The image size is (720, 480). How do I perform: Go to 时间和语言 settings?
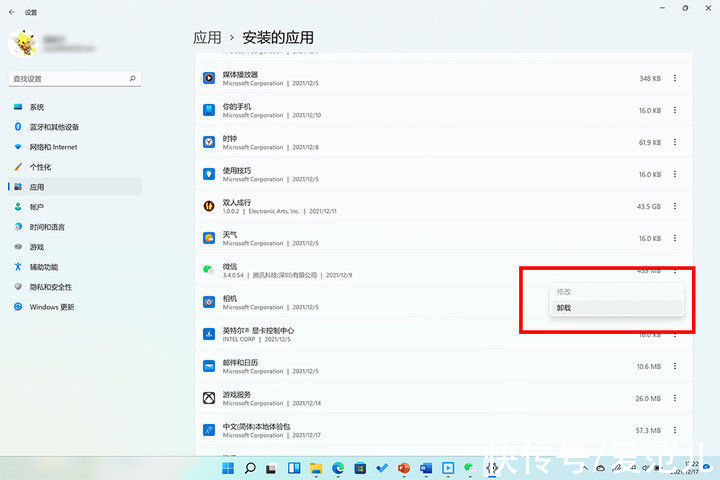75,227
